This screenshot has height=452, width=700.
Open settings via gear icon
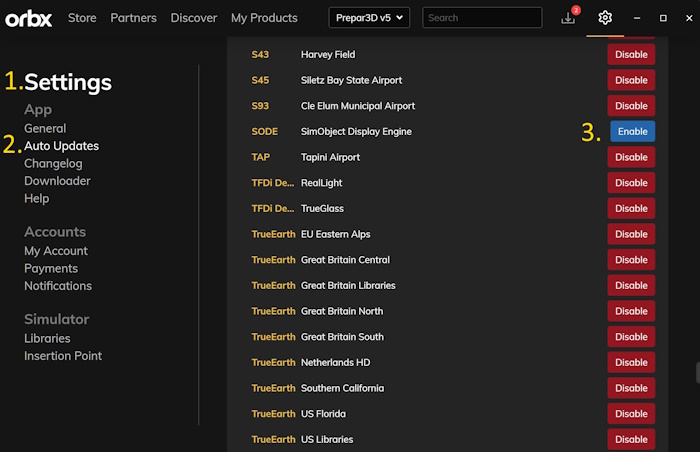pyautogui.click(x=605, y=18)
